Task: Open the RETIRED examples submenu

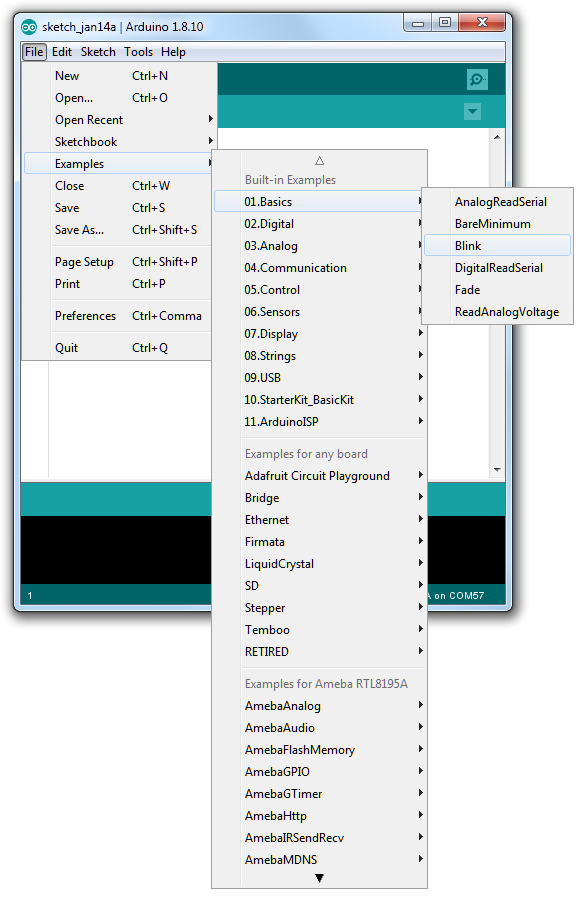Action: point(319,651)
